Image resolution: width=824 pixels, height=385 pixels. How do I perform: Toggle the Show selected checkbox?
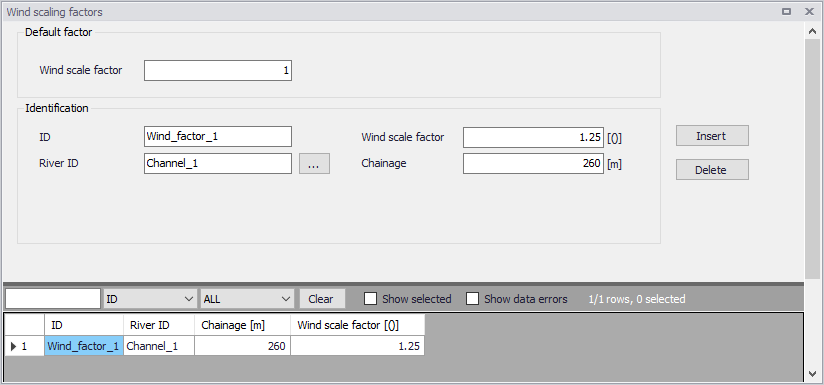click(x=370, y=299)
